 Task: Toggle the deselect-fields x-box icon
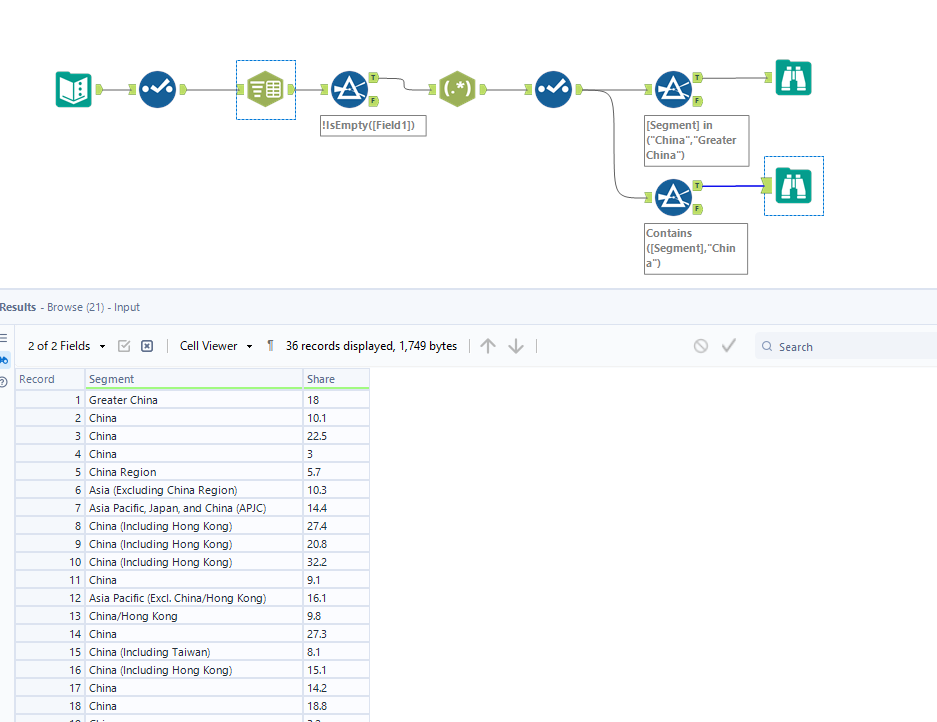(146, 345)
